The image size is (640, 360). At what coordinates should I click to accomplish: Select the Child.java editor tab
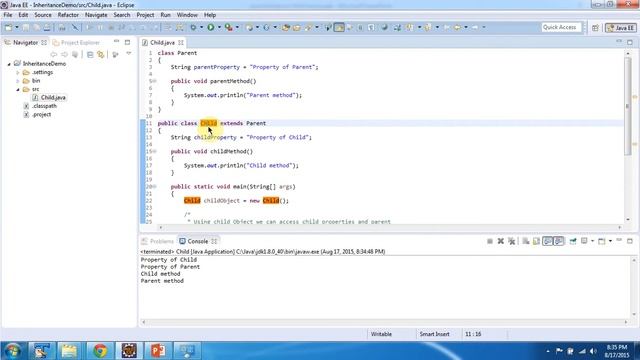tap(162, 42)
